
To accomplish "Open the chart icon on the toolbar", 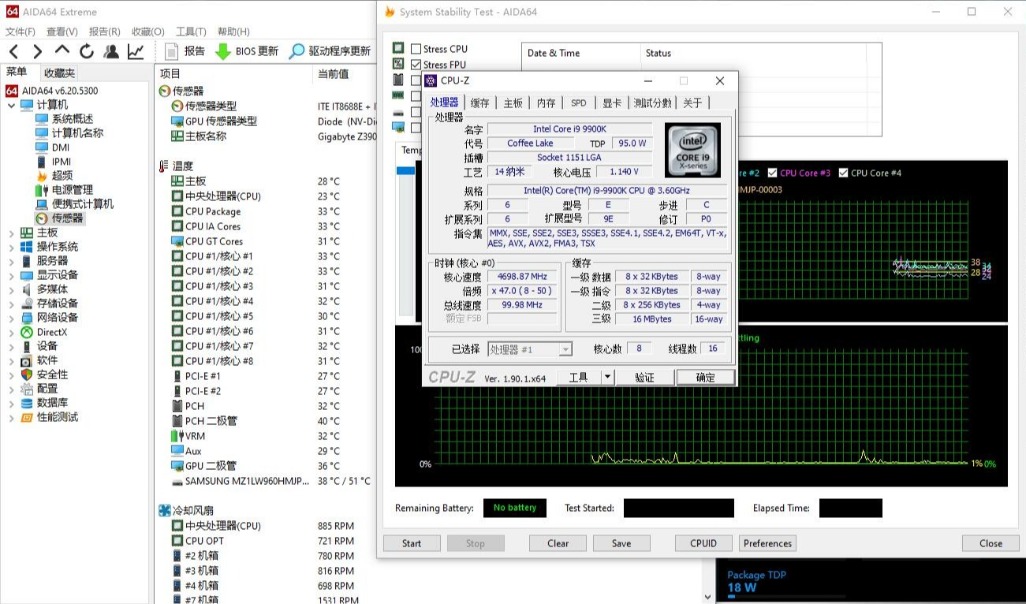I will [135, 50].
